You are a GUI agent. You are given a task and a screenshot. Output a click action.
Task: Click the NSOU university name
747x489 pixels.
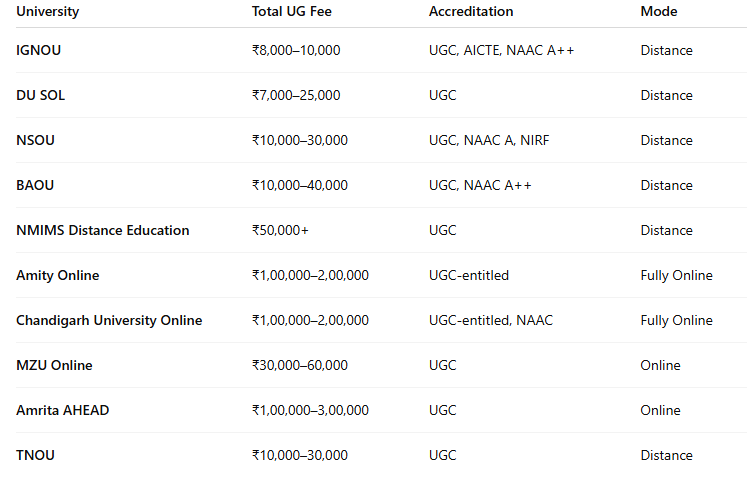tap(35, 140)
